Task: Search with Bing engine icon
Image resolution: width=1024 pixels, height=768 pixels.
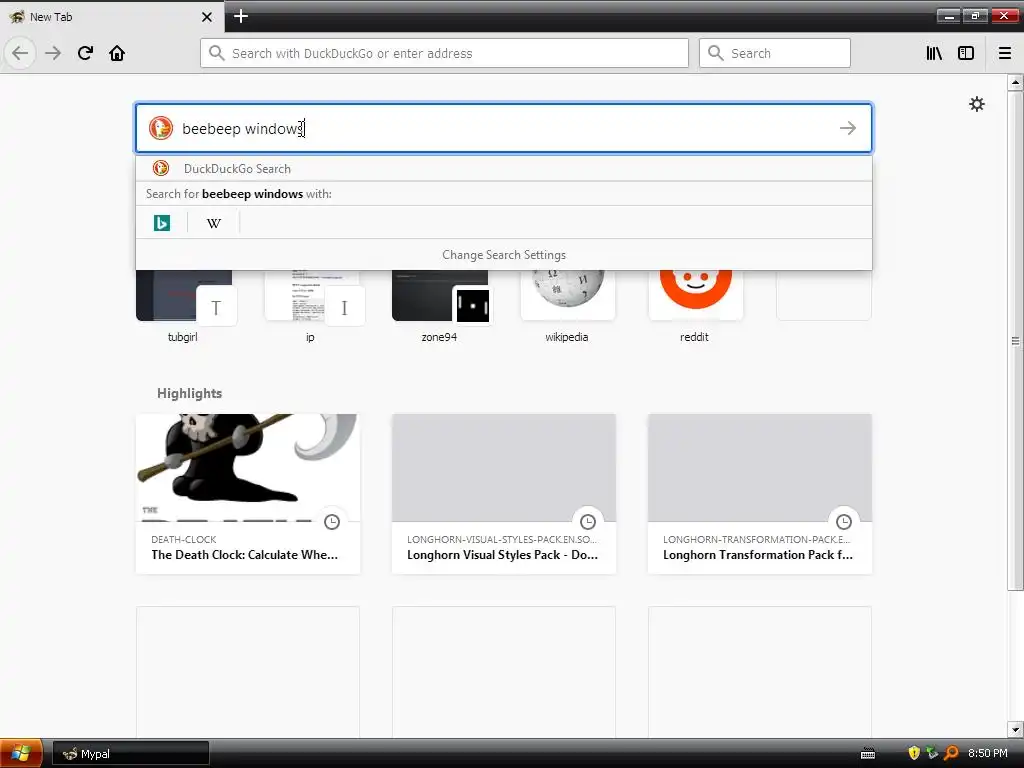Action: tap(162, 223)
